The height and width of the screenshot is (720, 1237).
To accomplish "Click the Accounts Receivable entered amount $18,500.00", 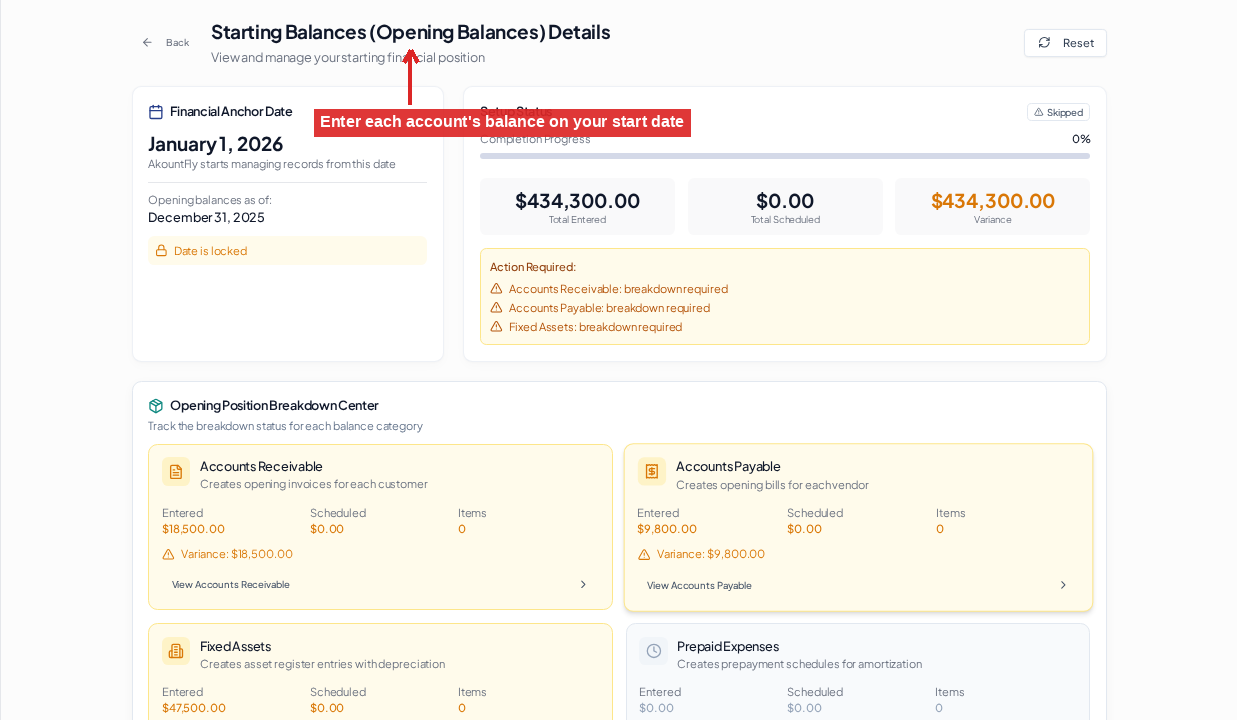I will point(193,529).
